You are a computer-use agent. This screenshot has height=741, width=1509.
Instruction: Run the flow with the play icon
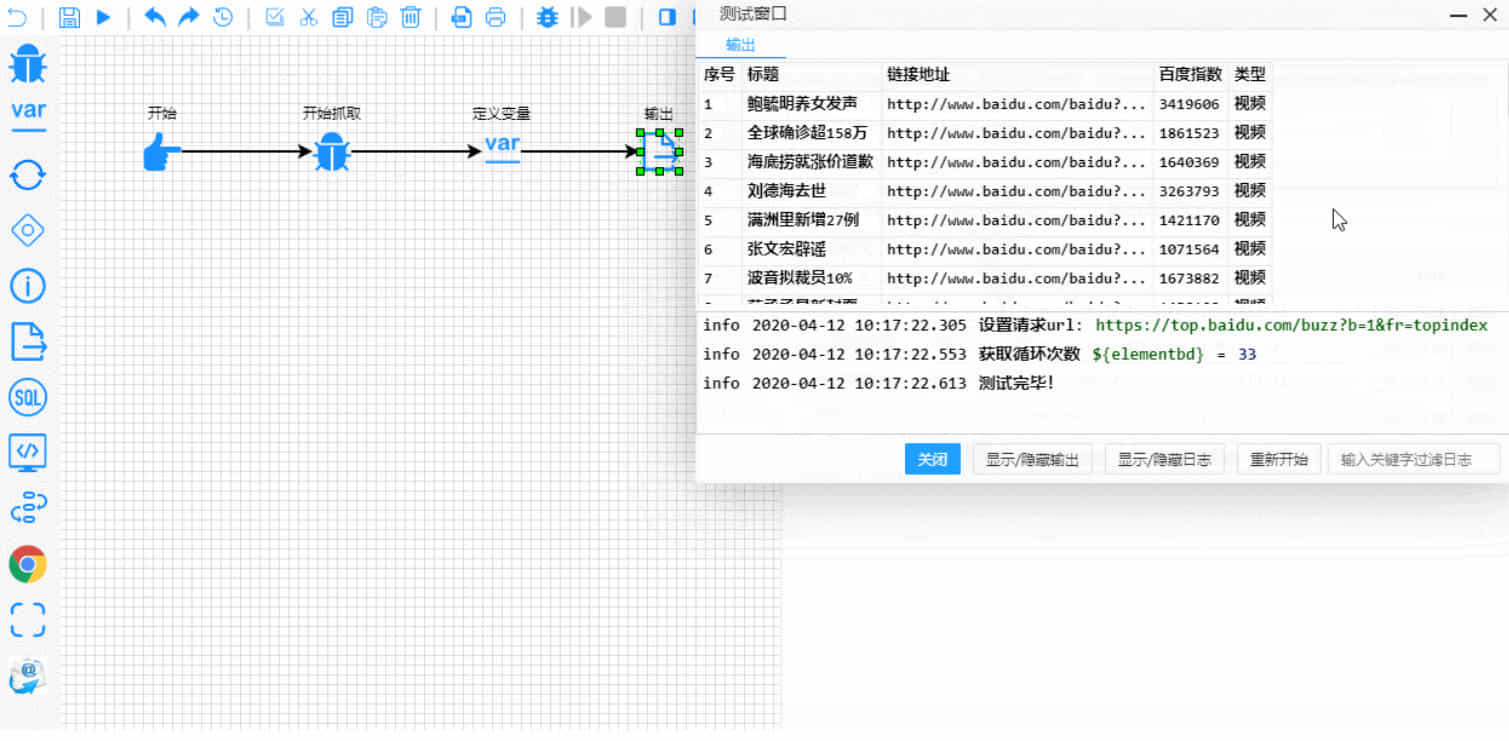104,17
